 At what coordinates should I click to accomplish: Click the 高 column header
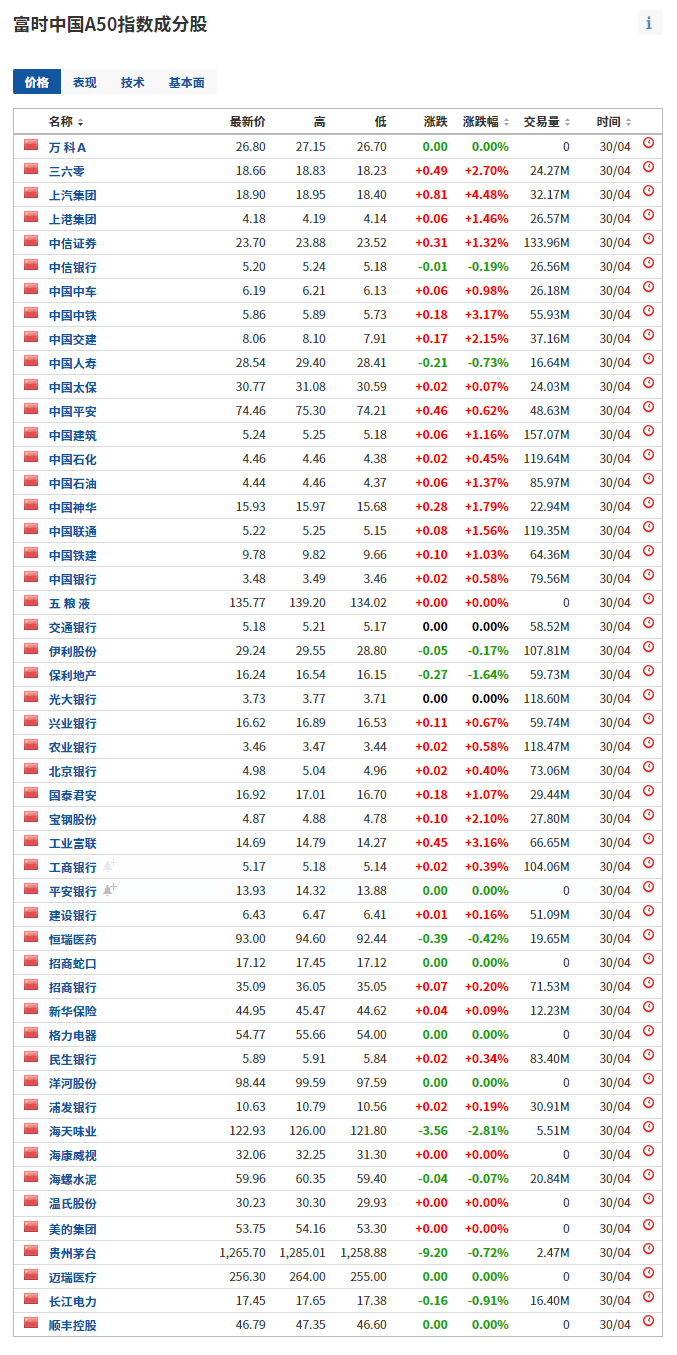(x=320, y=122)
